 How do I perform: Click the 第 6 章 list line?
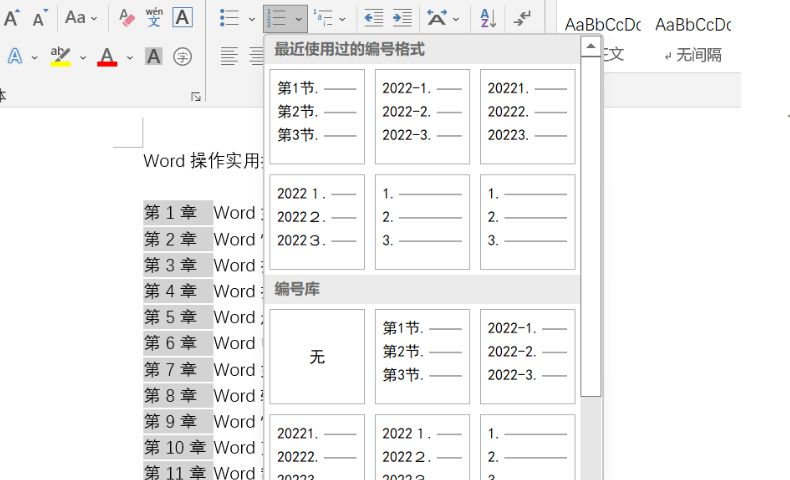(x=203, y=343)
